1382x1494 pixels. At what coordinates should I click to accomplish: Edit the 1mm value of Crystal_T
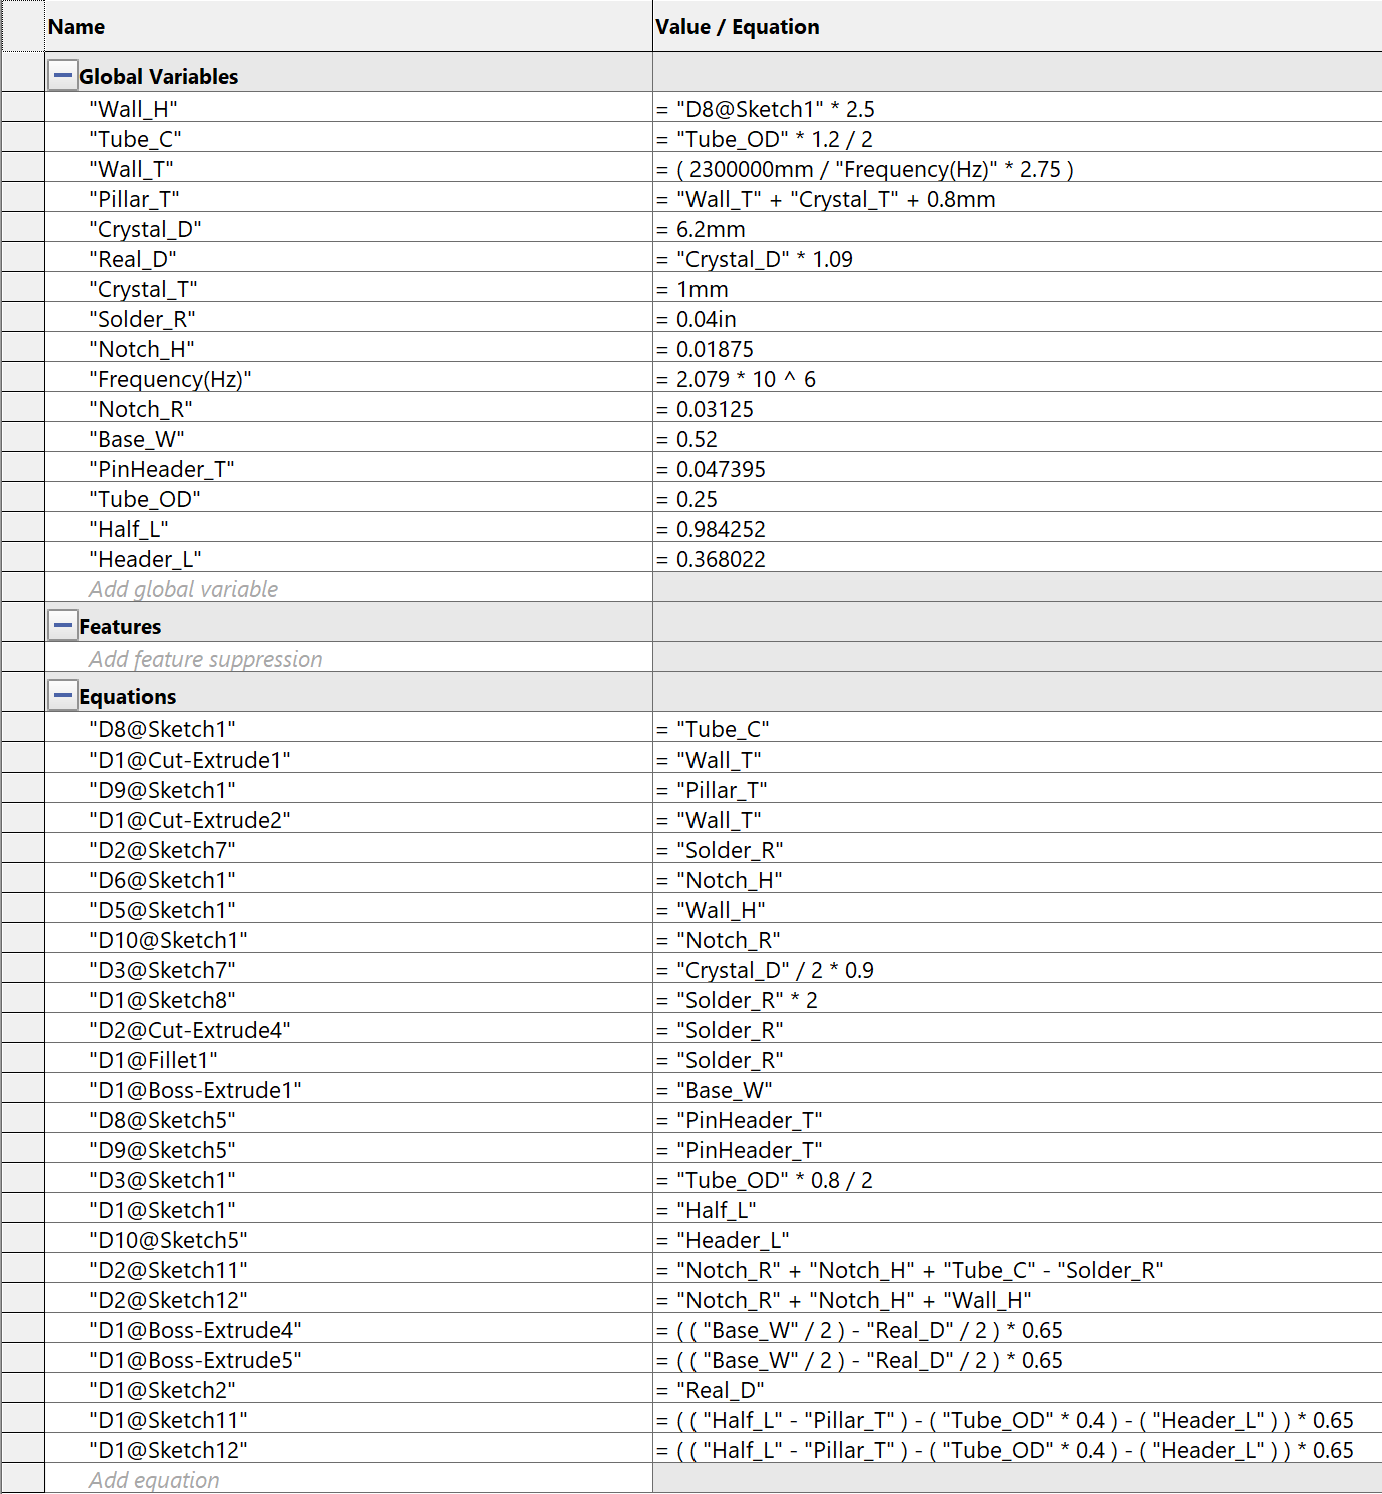(x=1017, y=289)
